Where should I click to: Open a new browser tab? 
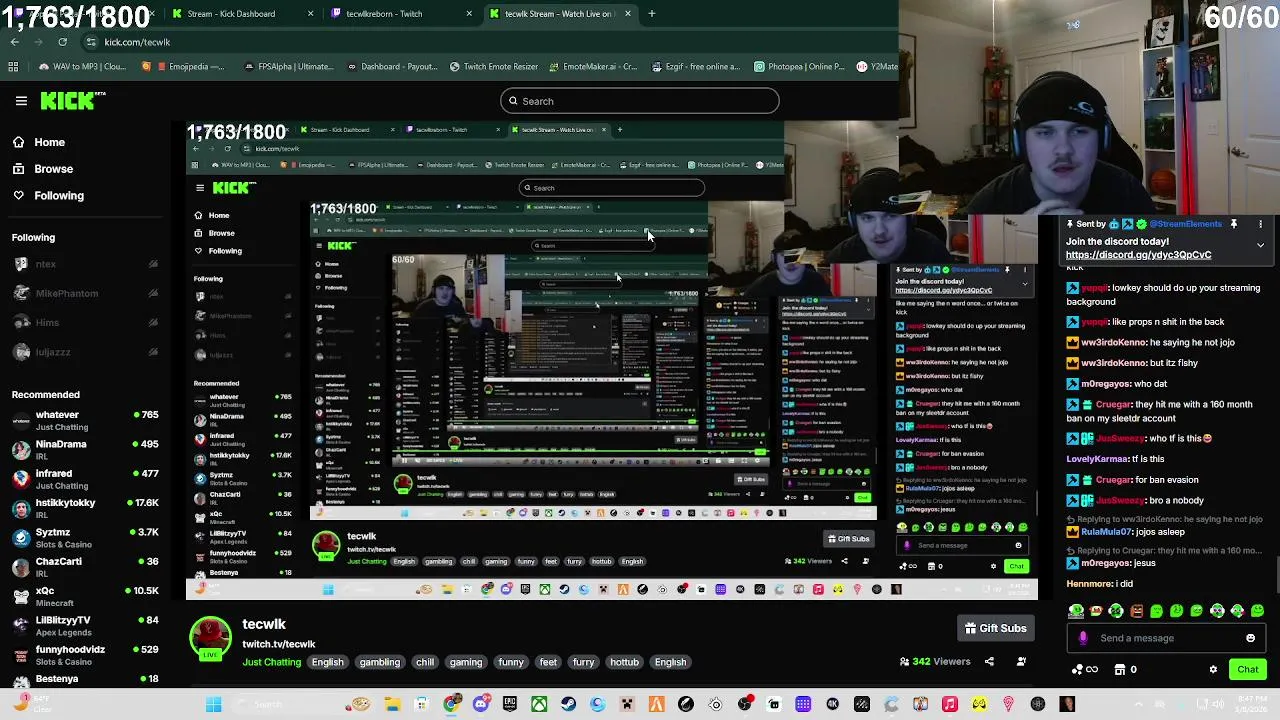tap(652, 14)
